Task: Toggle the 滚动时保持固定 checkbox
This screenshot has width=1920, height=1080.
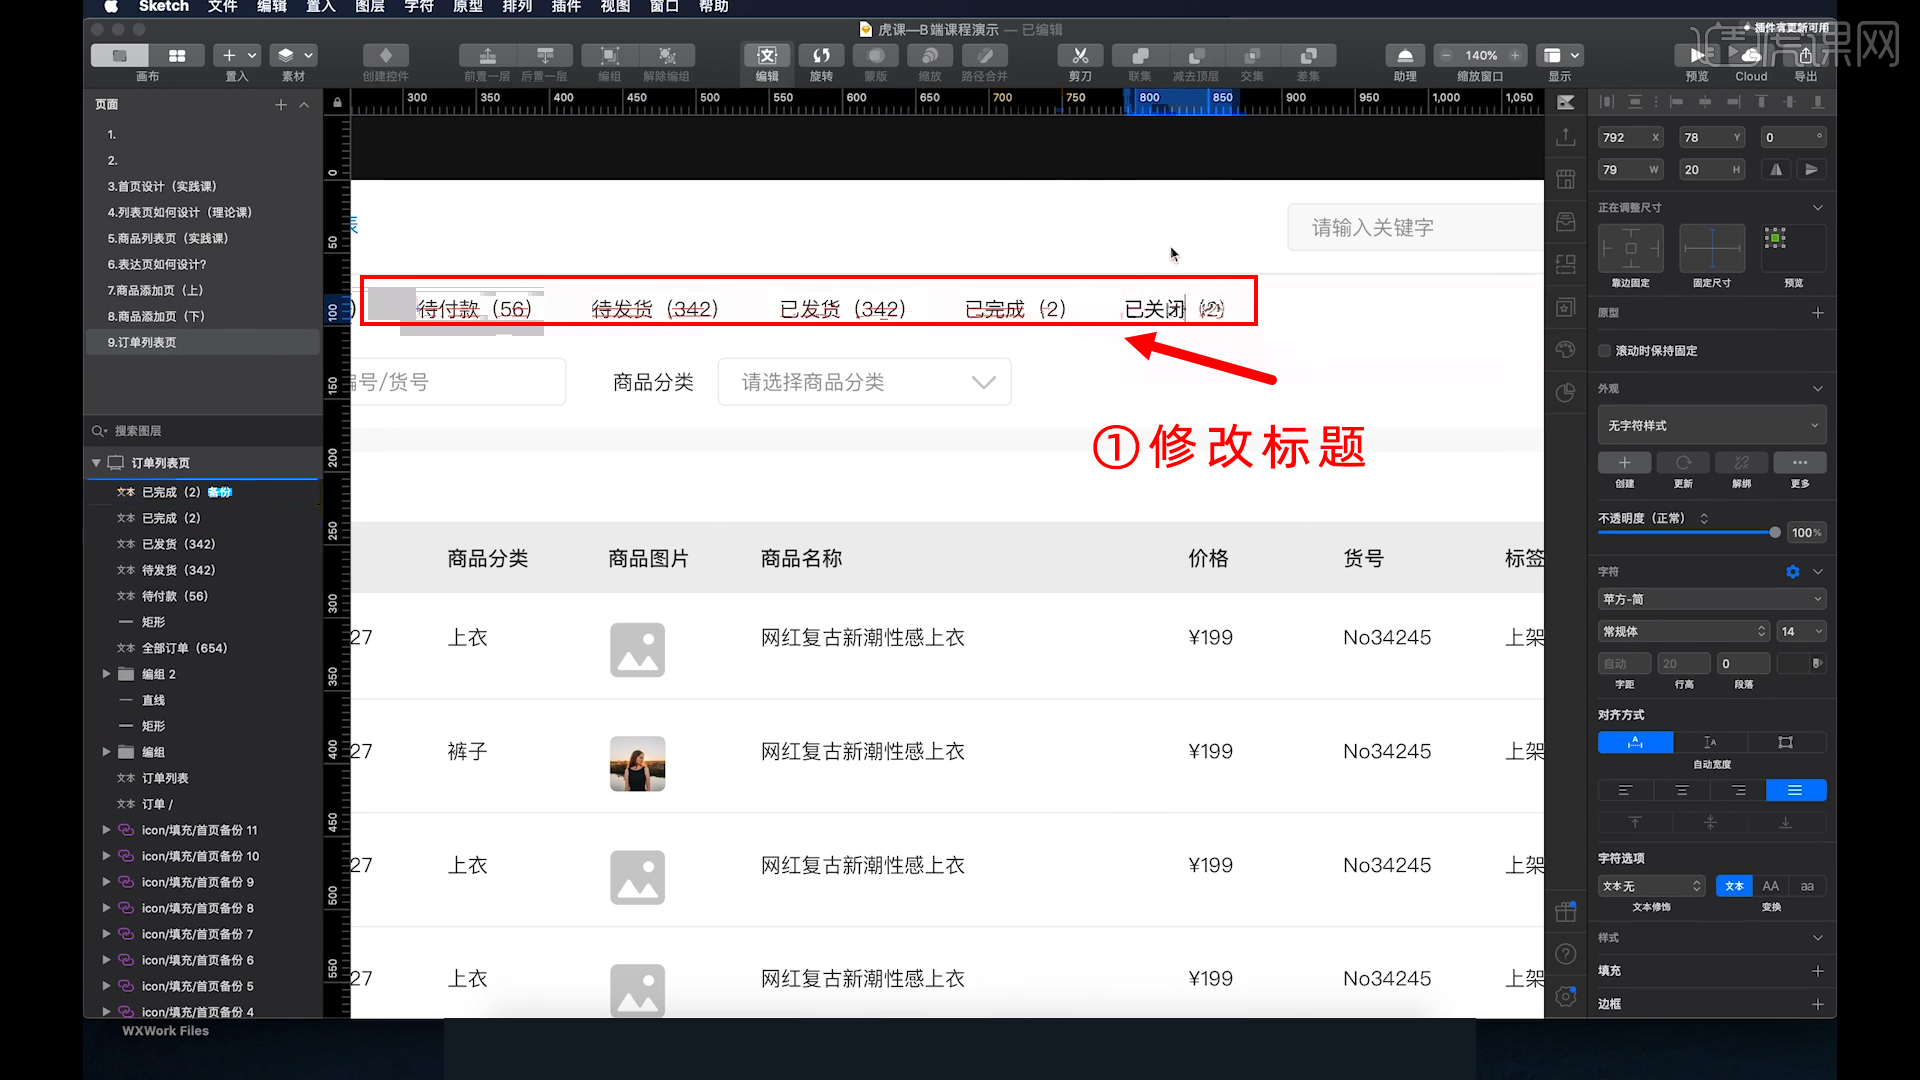Action: point(1604,351)
